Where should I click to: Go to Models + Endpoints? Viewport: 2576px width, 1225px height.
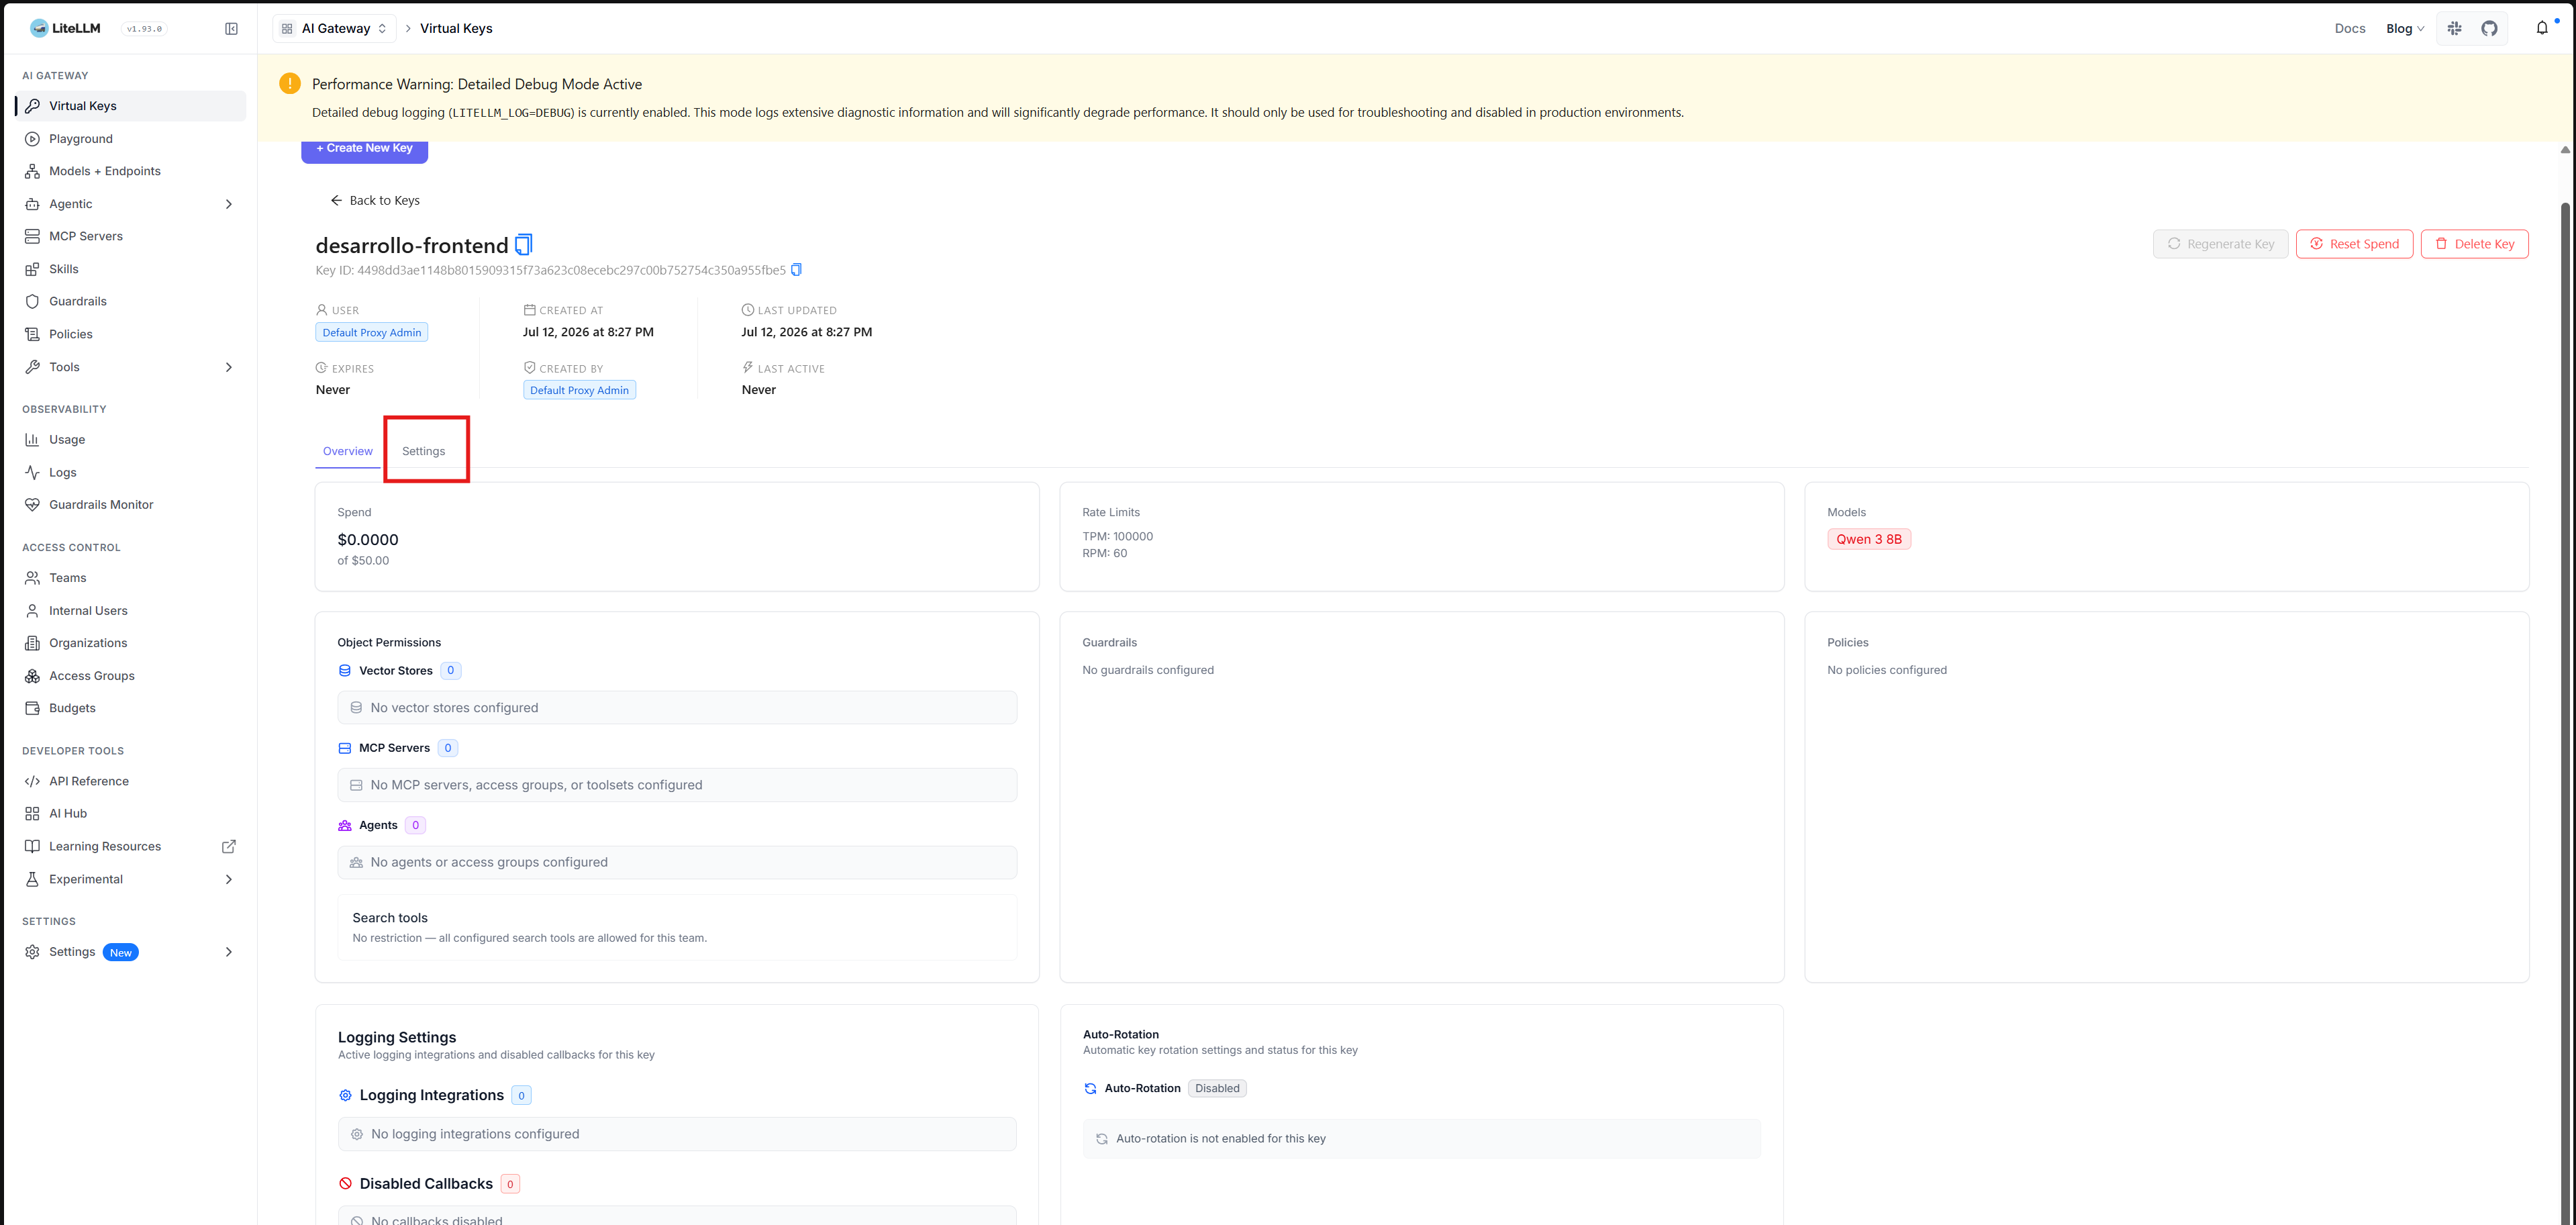point(130,171)
